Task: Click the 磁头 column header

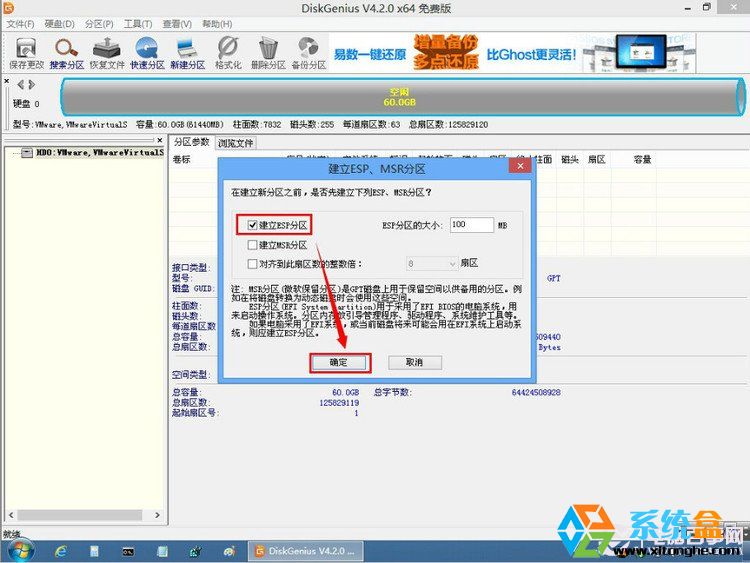Action: click(x=570, y=160)
